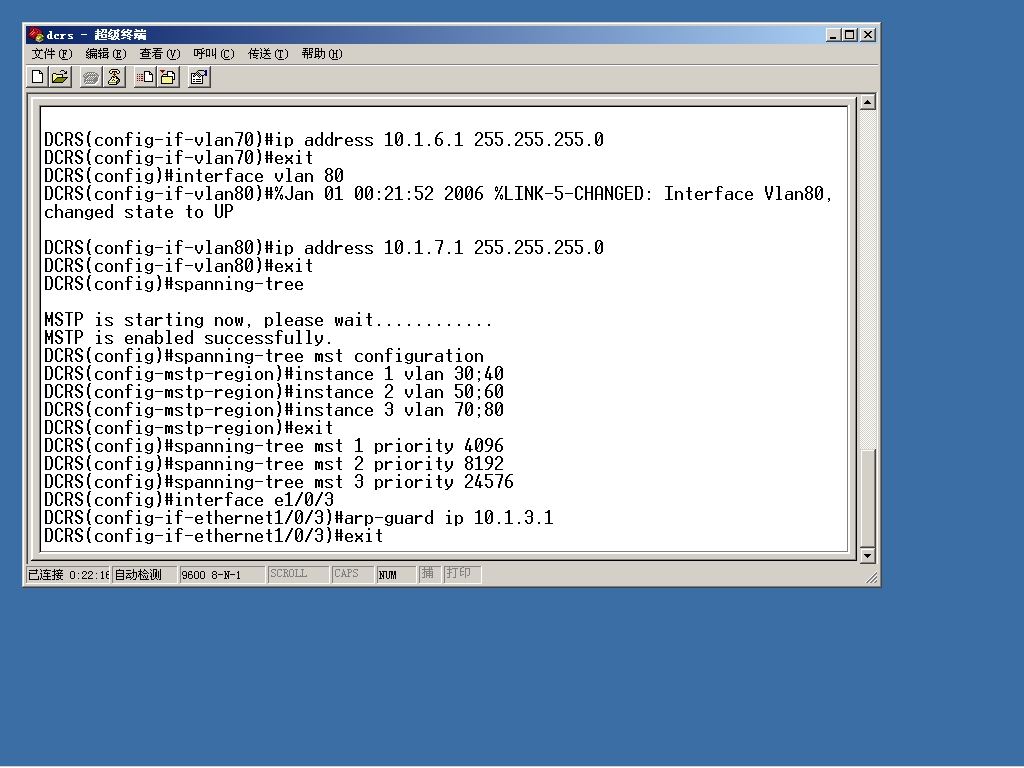Click the 已连接 0:22:16 status entry

tap(68, 575)
